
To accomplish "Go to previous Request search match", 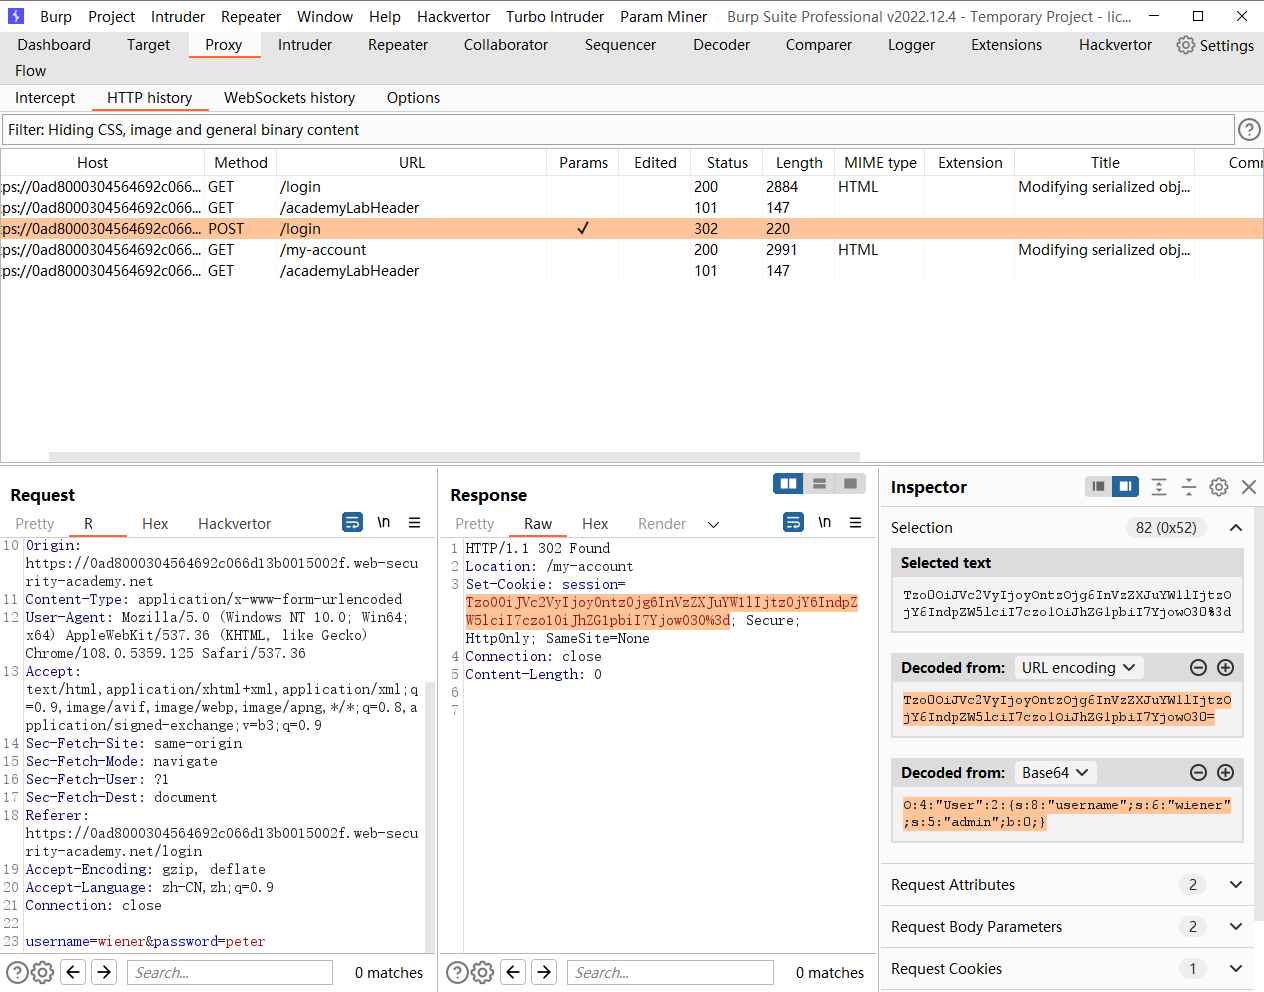I will pos(73,972).
